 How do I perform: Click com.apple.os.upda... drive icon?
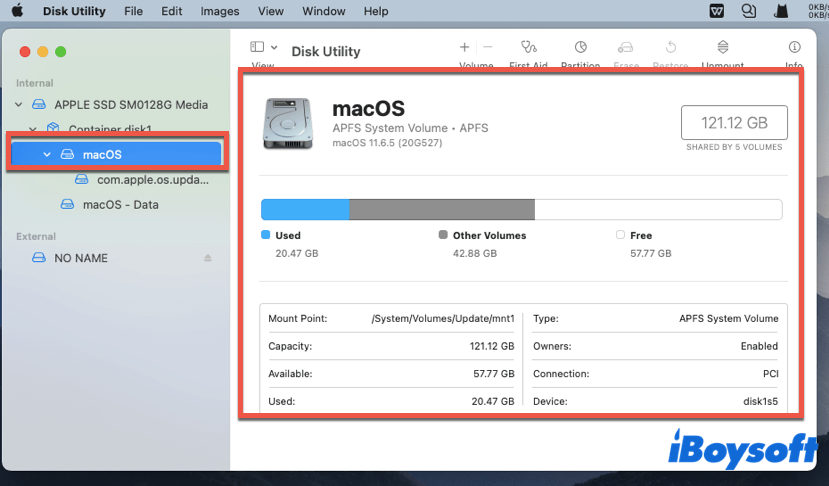tap(81, 179)
